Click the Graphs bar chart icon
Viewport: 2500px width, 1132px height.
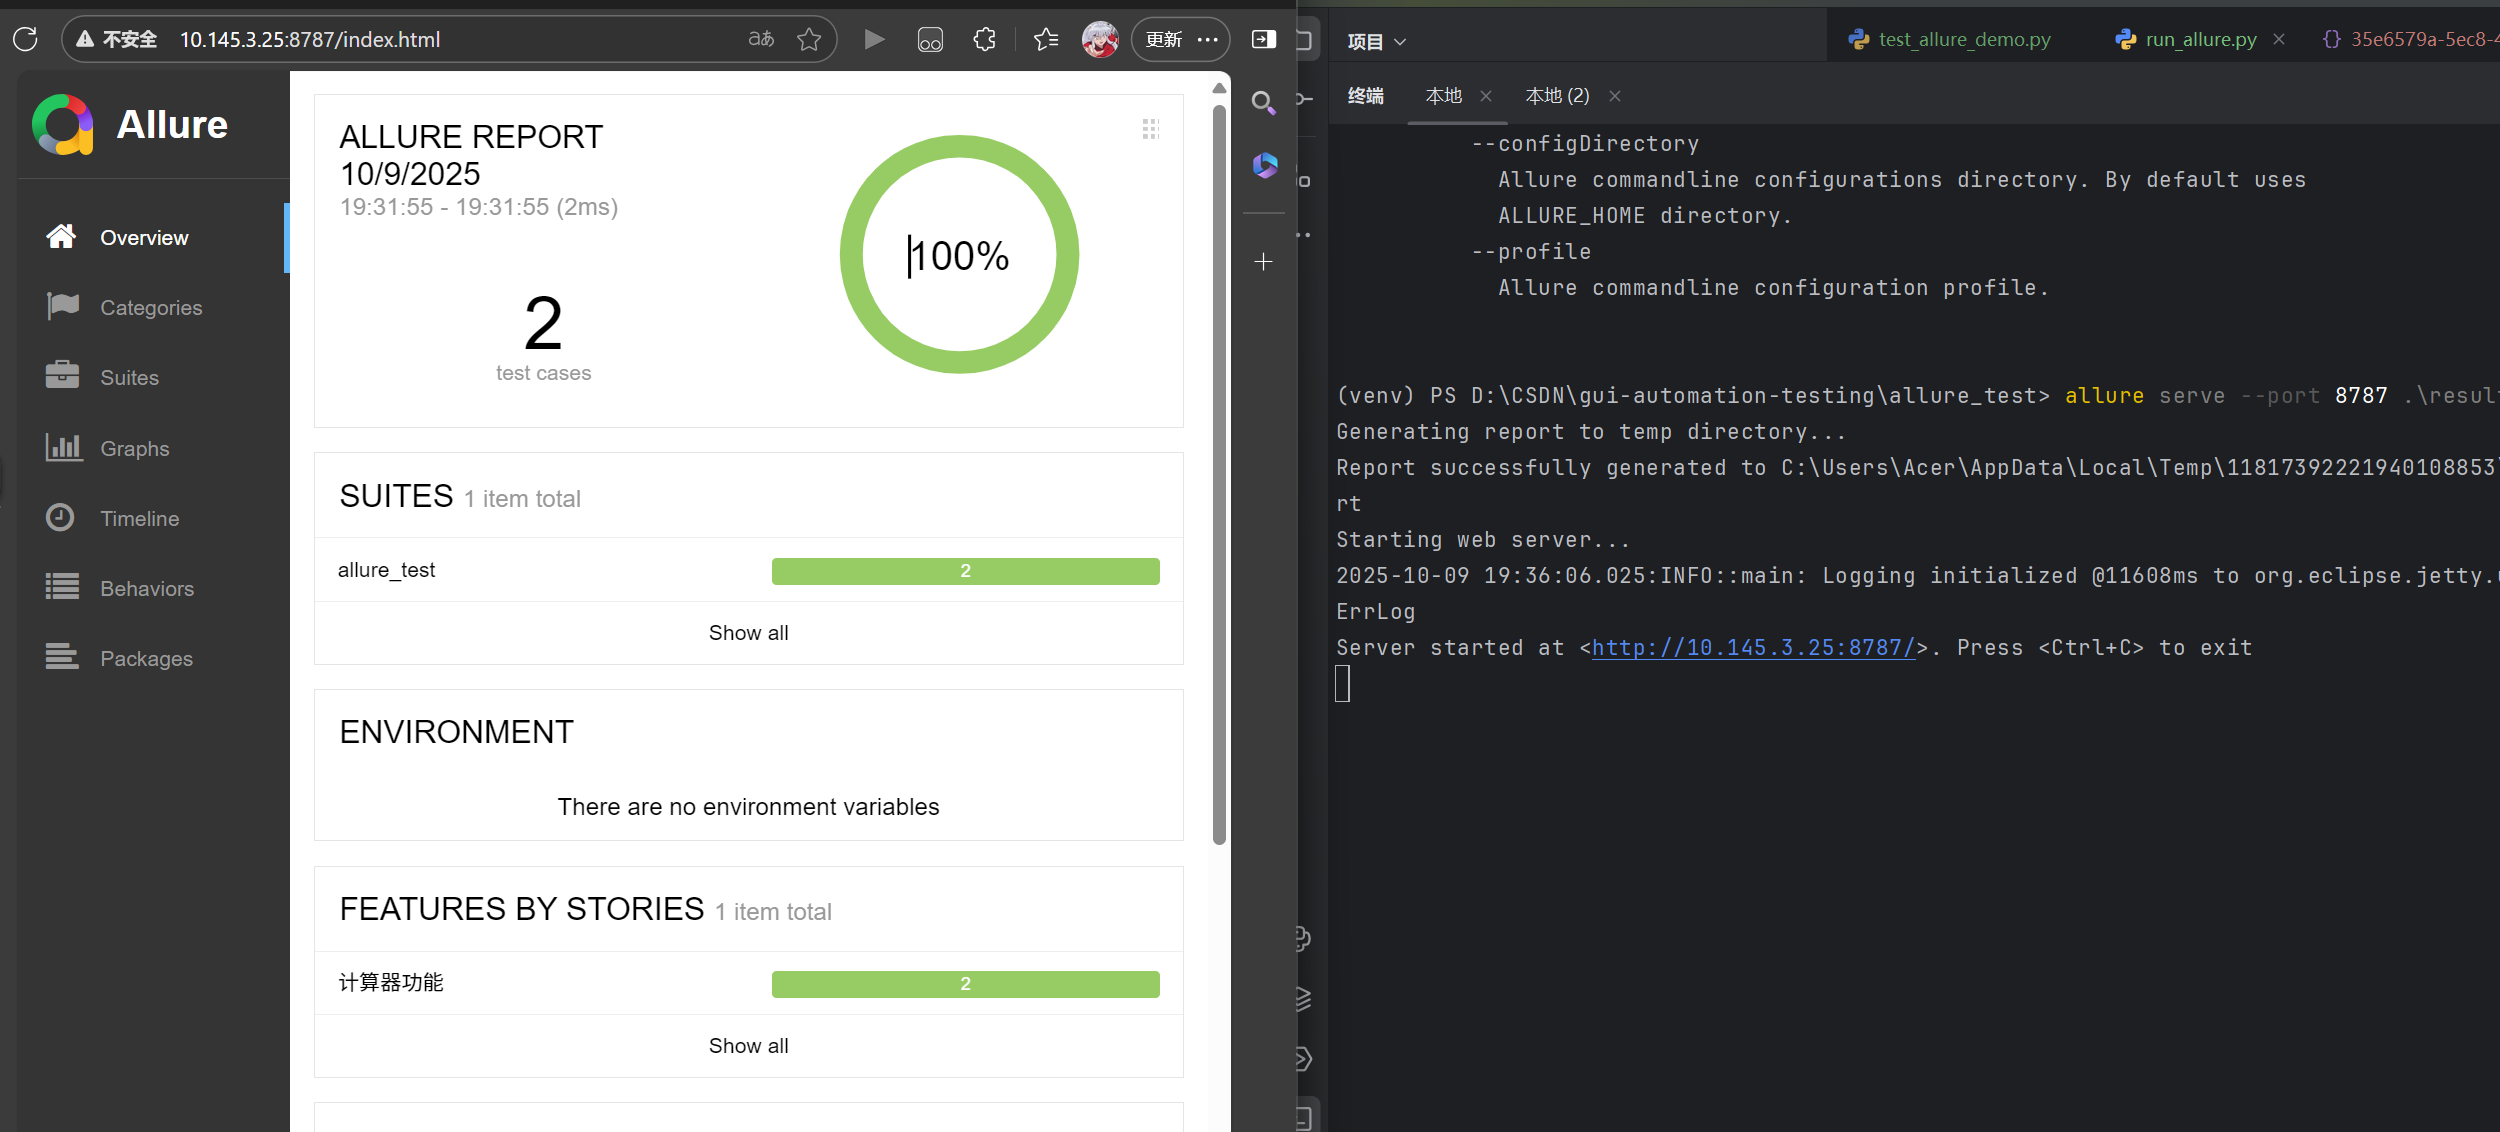[62, 447]
